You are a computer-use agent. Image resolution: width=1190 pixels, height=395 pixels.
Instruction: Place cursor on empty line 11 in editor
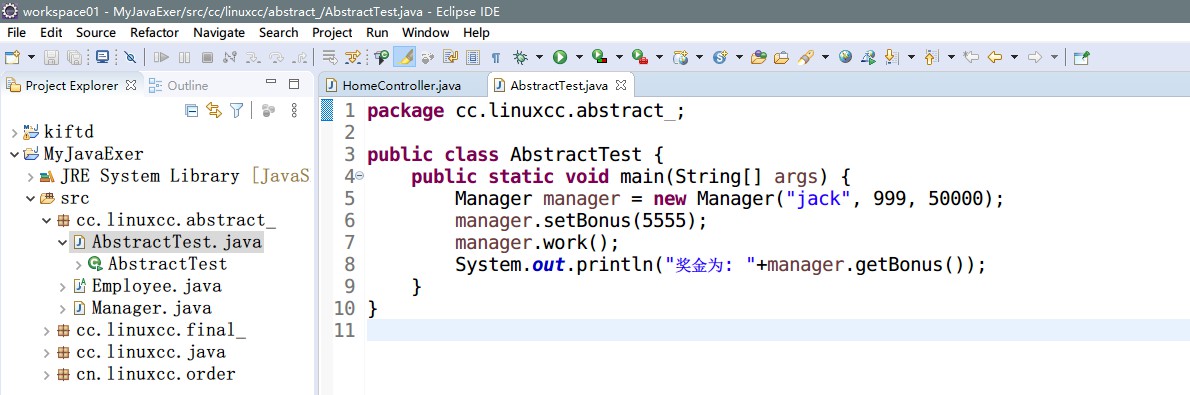[x=778, y=330]
